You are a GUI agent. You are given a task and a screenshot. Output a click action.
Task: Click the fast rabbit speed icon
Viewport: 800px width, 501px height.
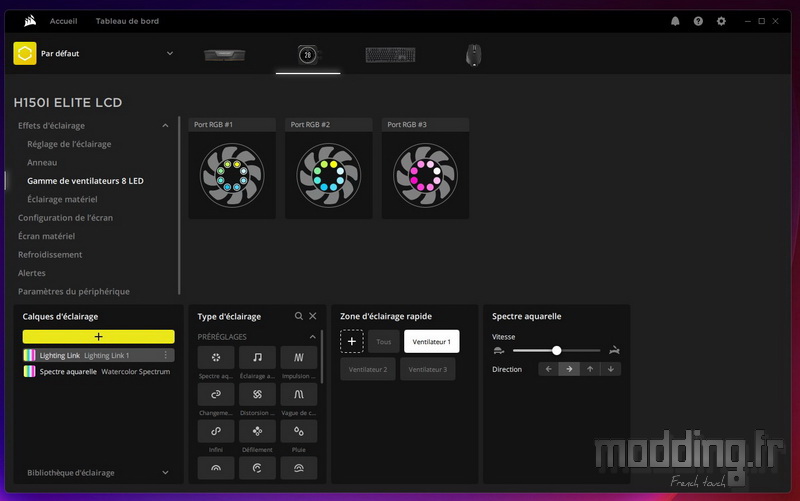pos(614,350)
